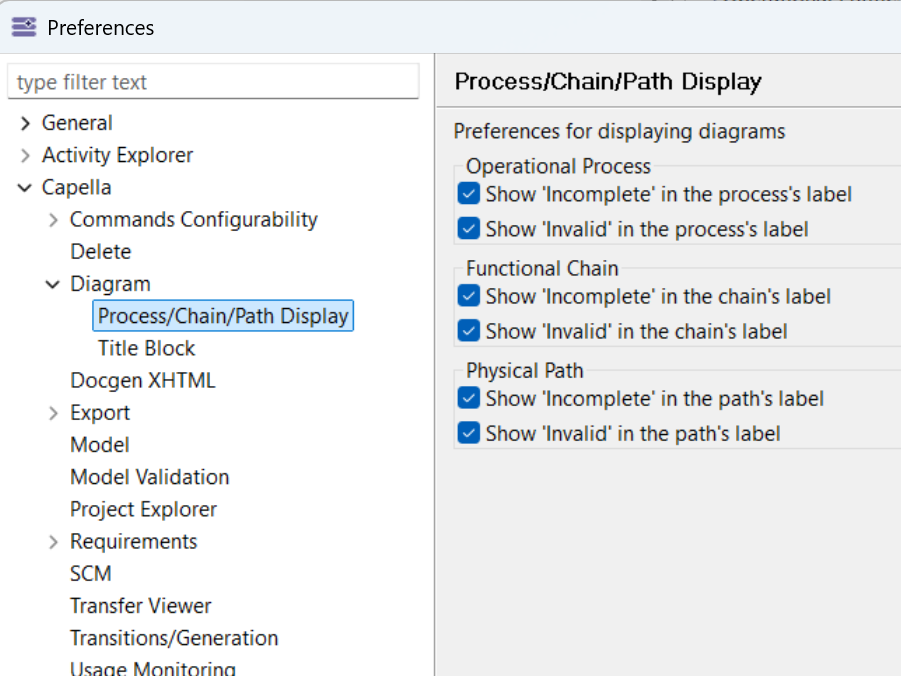The image size is (901, 676).
Task: Open Title Block preferences
Action: tap(147, 348)
